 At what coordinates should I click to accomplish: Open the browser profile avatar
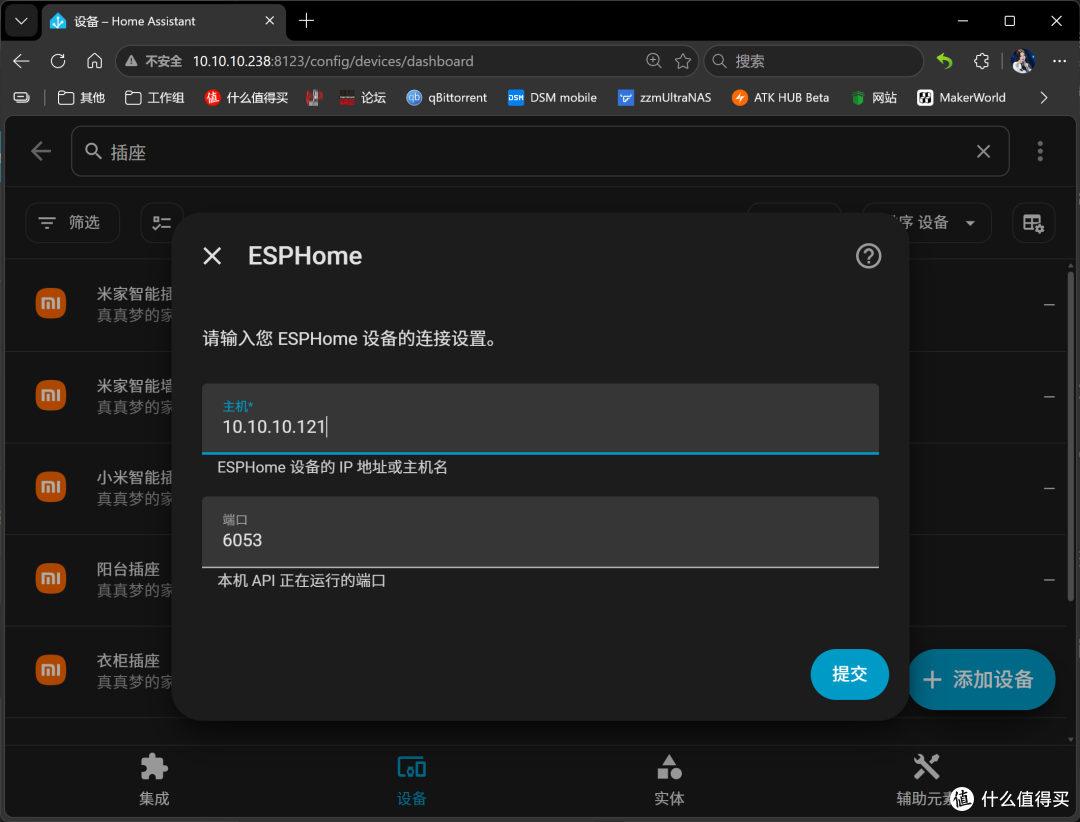point(1023,61)
